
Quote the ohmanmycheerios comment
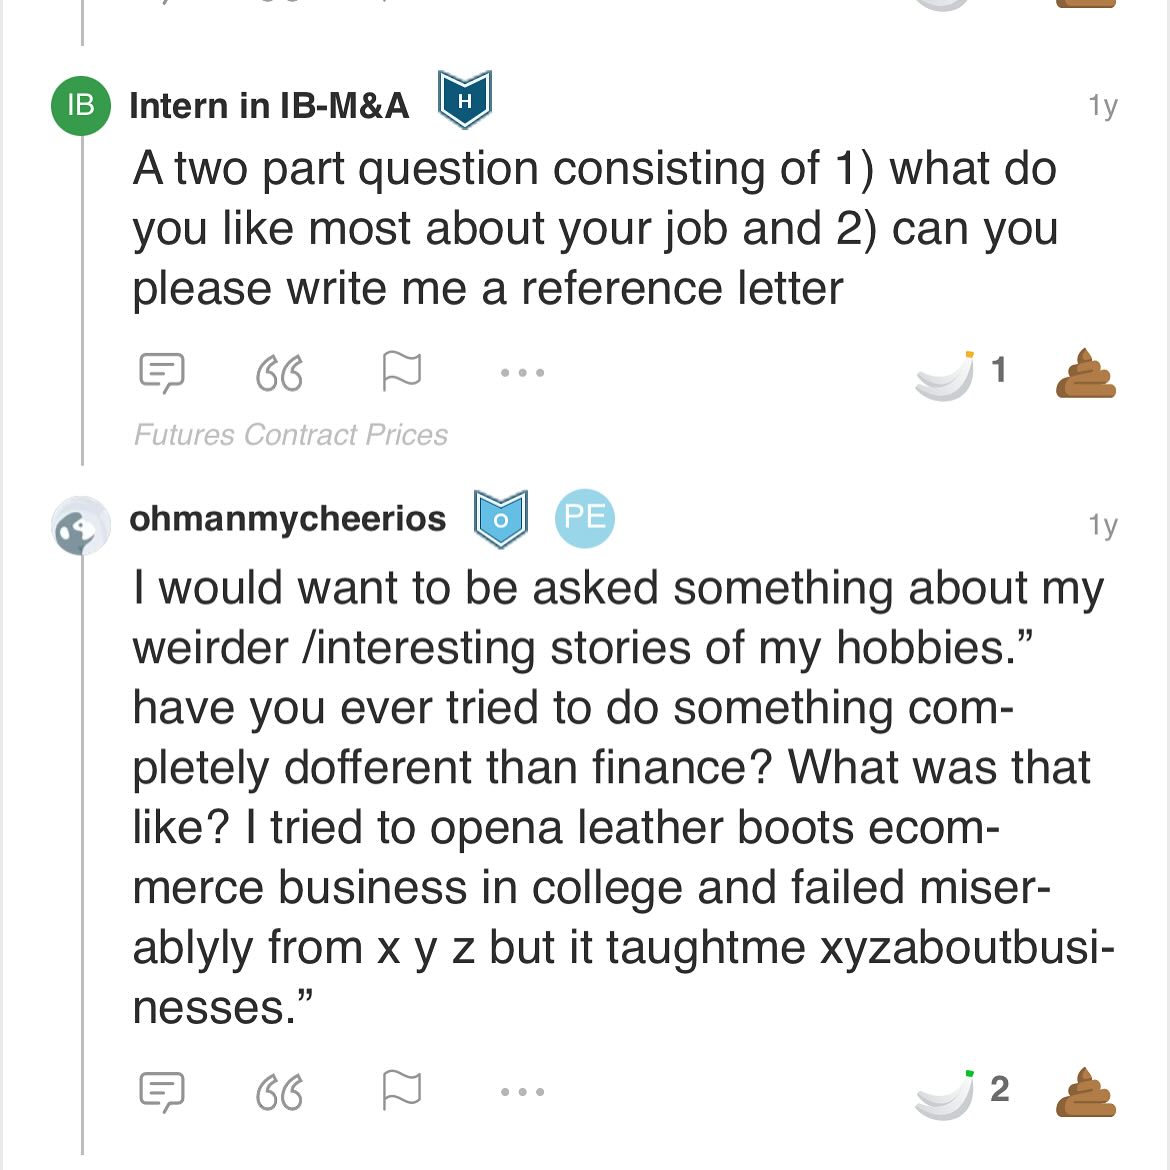pos(279,1092)
